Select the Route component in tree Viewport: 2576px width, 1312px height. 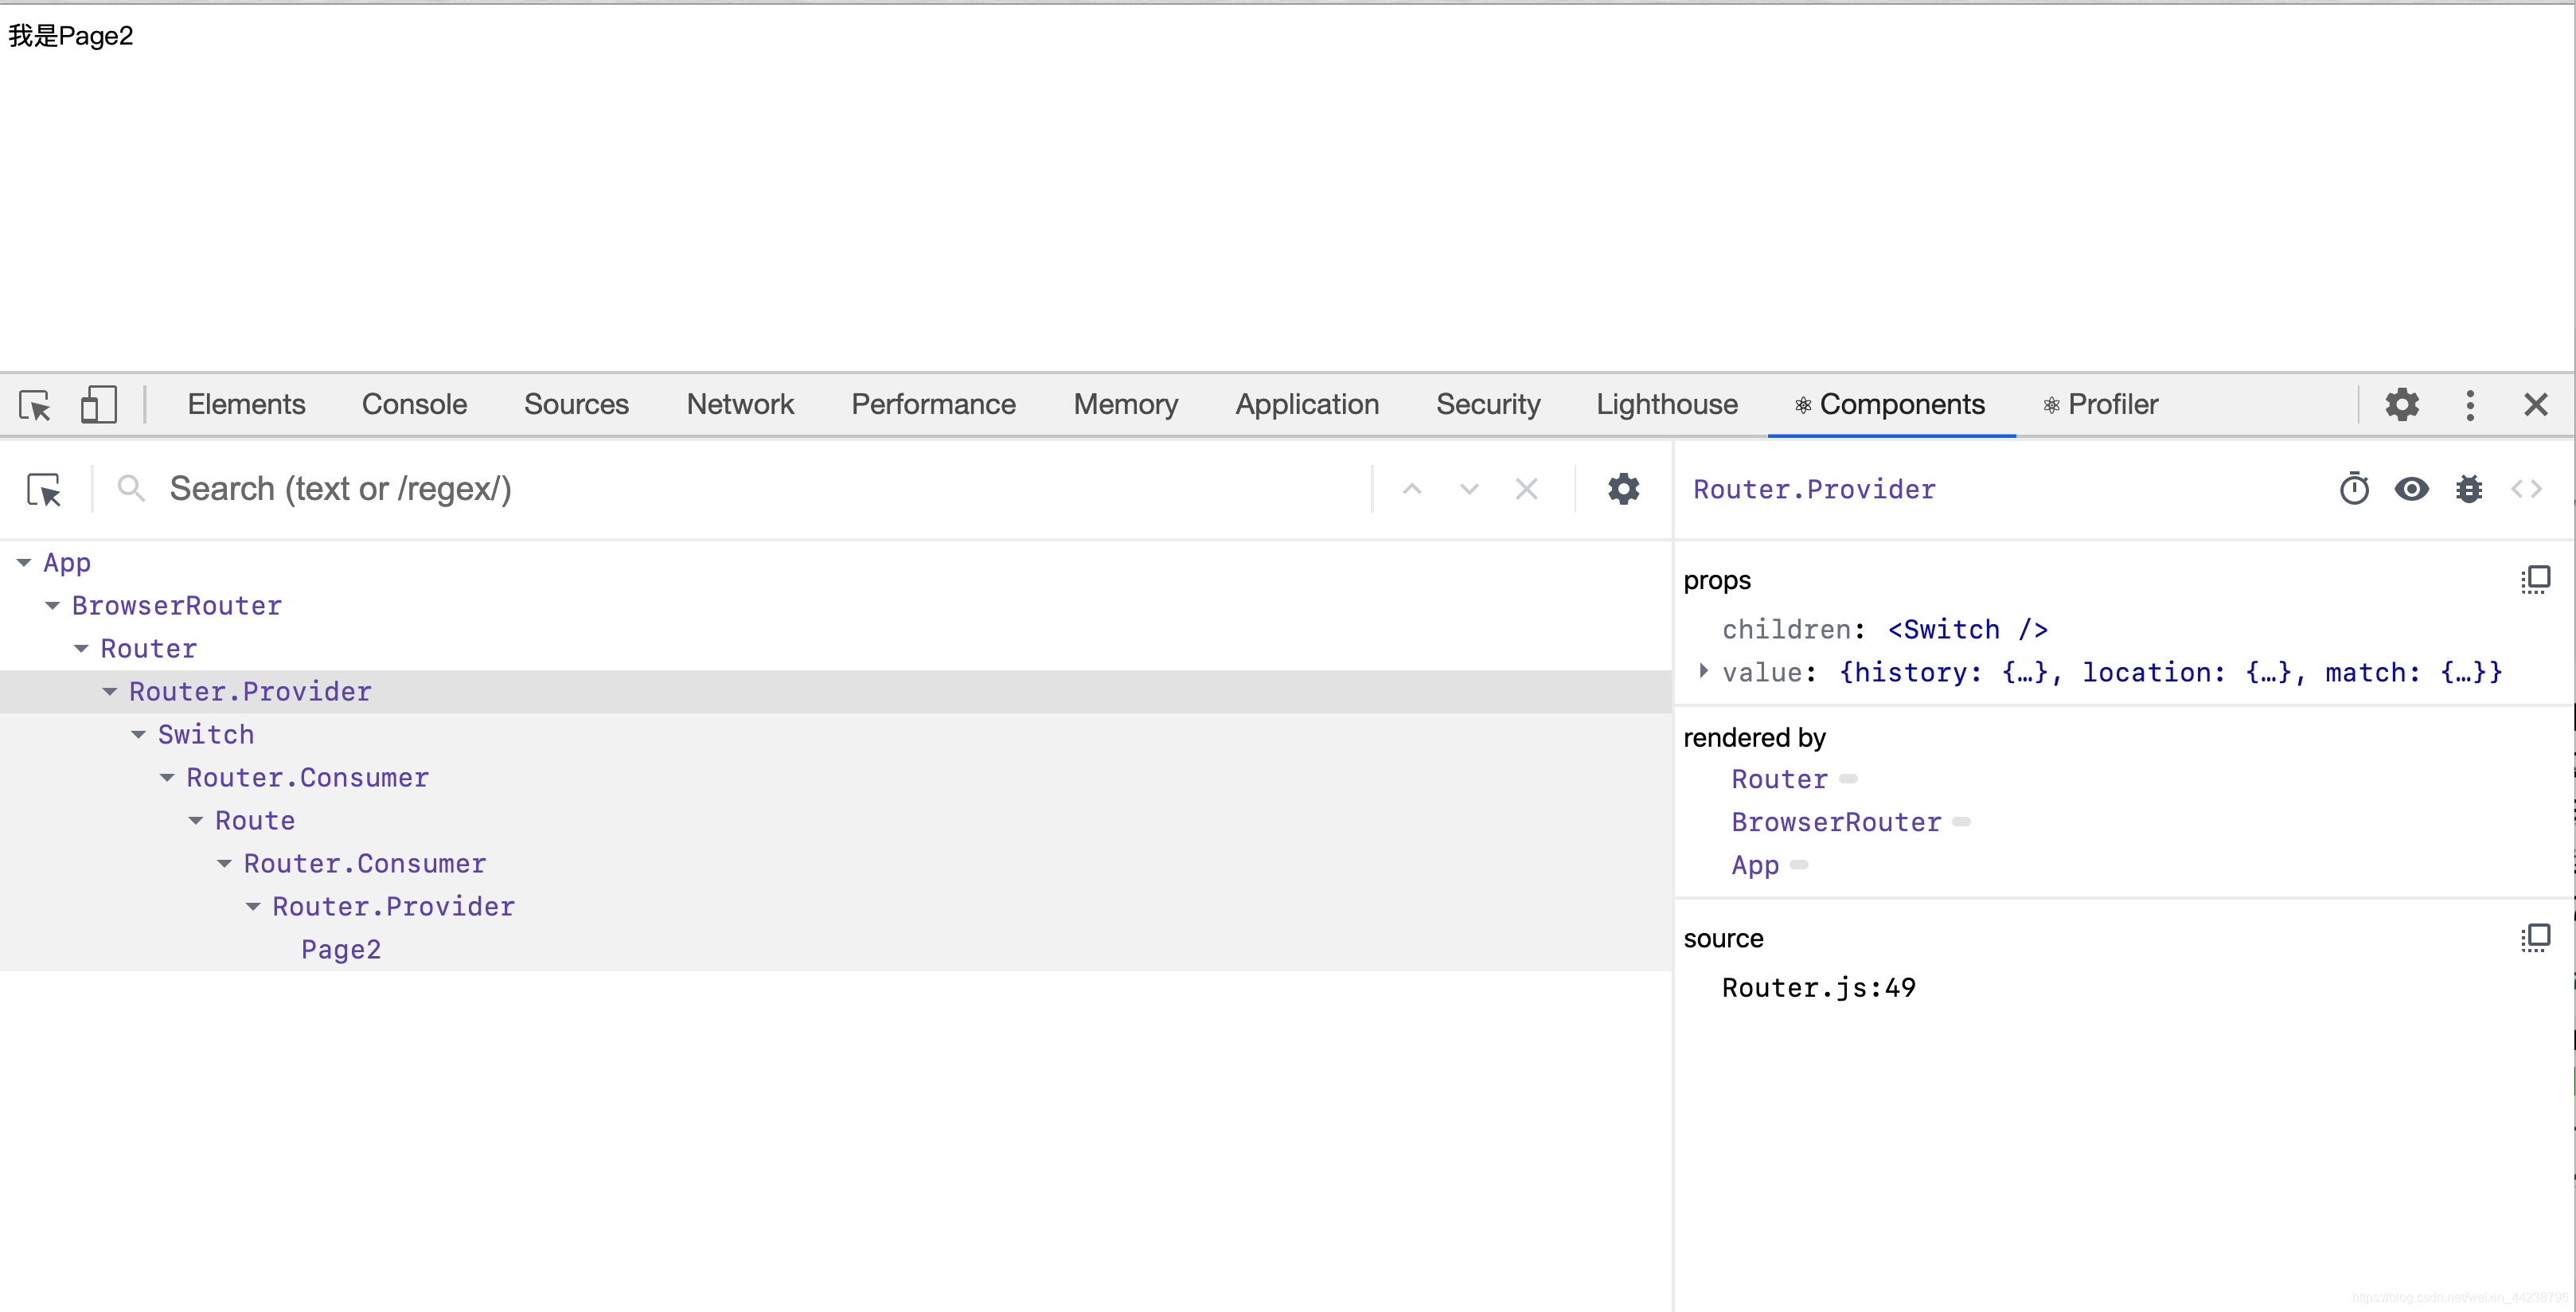tap(255, 821)
